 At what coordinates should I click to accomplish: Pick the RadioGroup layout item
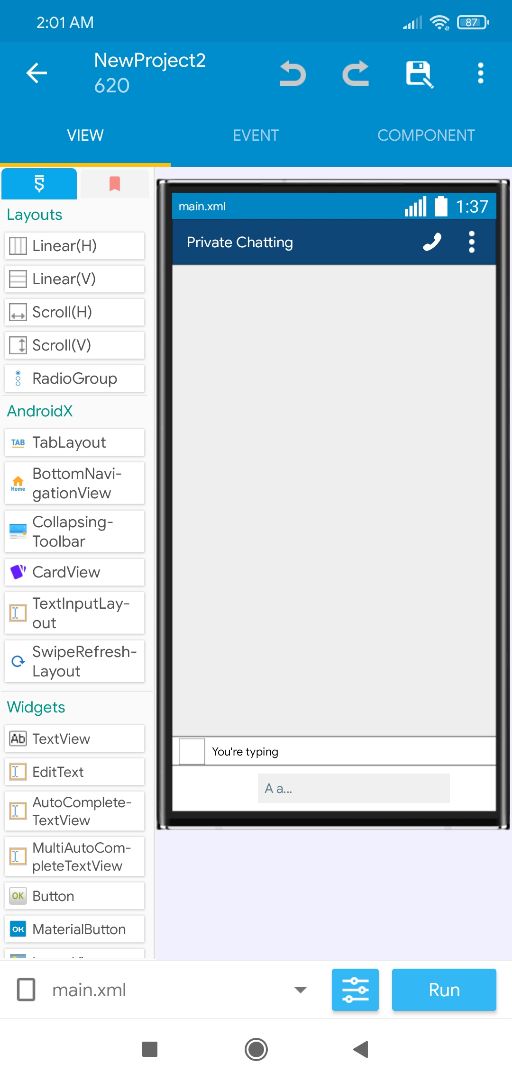tap(74, 378)
